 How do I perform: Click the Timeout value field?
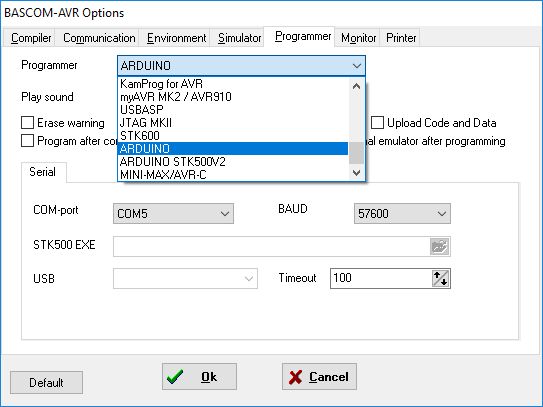[381, 278]
